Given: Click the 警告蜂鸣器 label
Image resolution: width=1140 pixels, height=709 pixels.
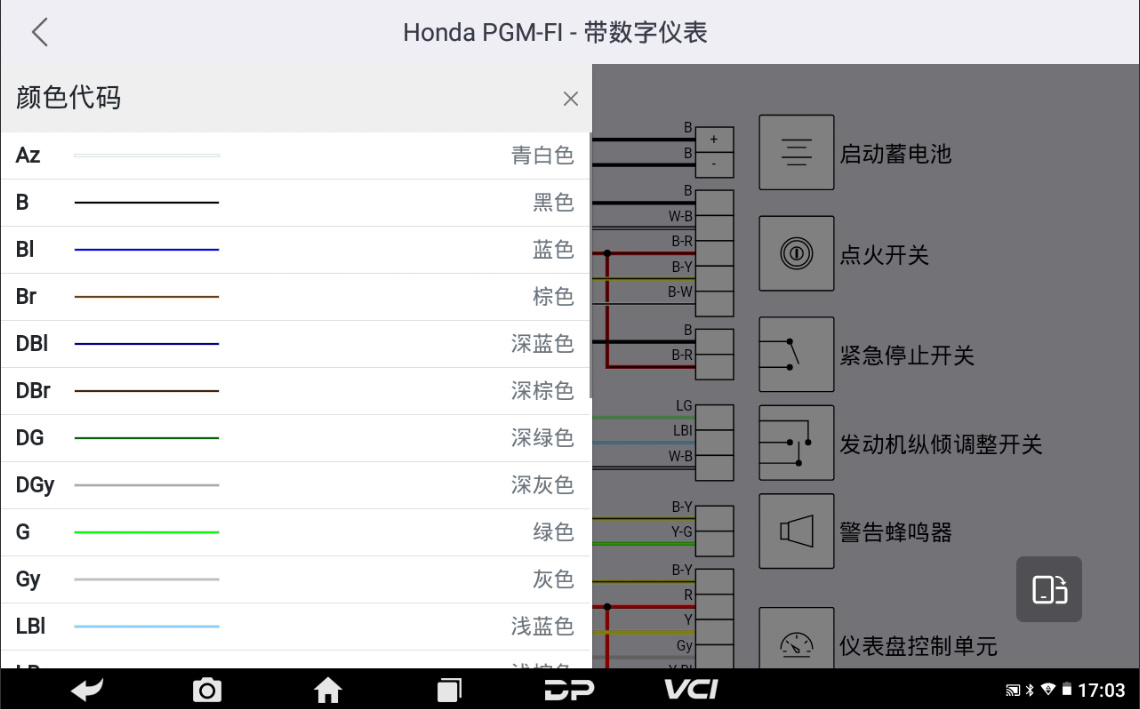Looking at the screenshot, I should click(x=895, y=532).
